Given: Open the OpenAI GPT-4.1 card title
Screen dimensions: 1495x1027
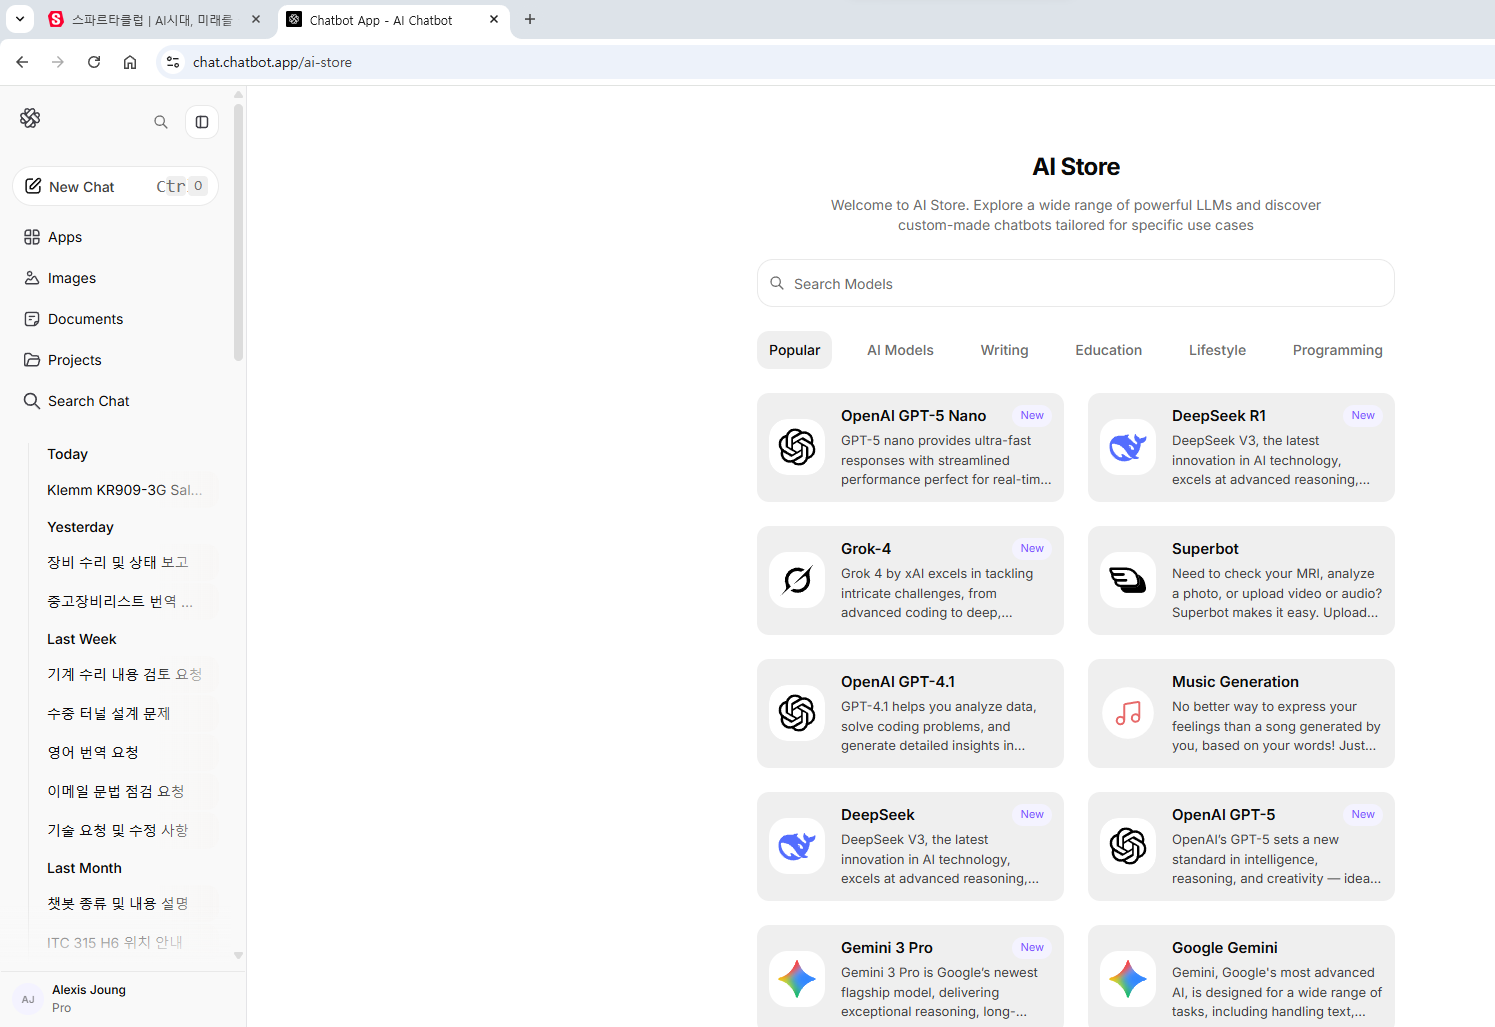Looking at the screenshot, I should click(898, 682).
